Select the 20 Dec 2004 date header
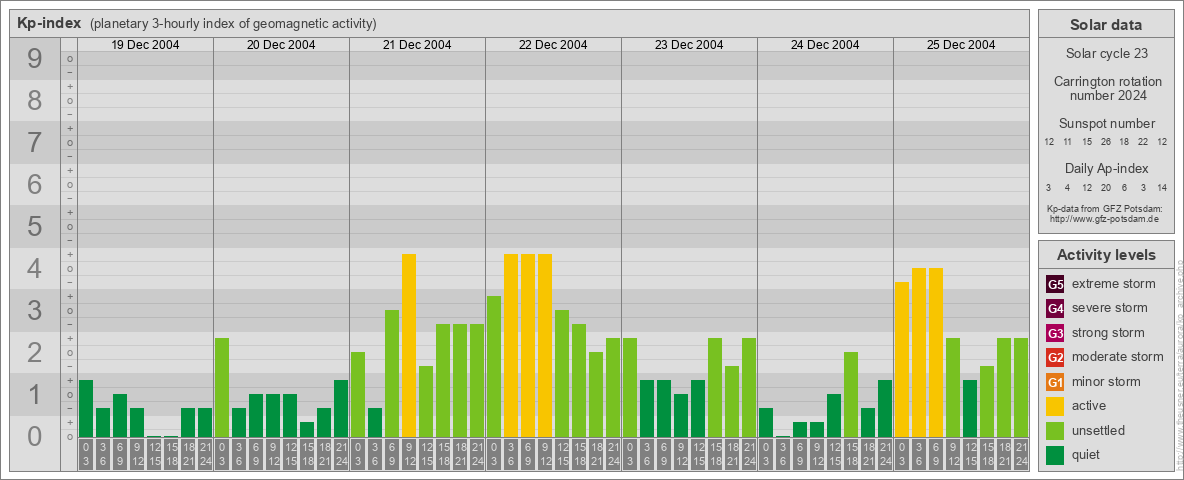The width and height of the screenshot is (1184, 480). (282, 45)
